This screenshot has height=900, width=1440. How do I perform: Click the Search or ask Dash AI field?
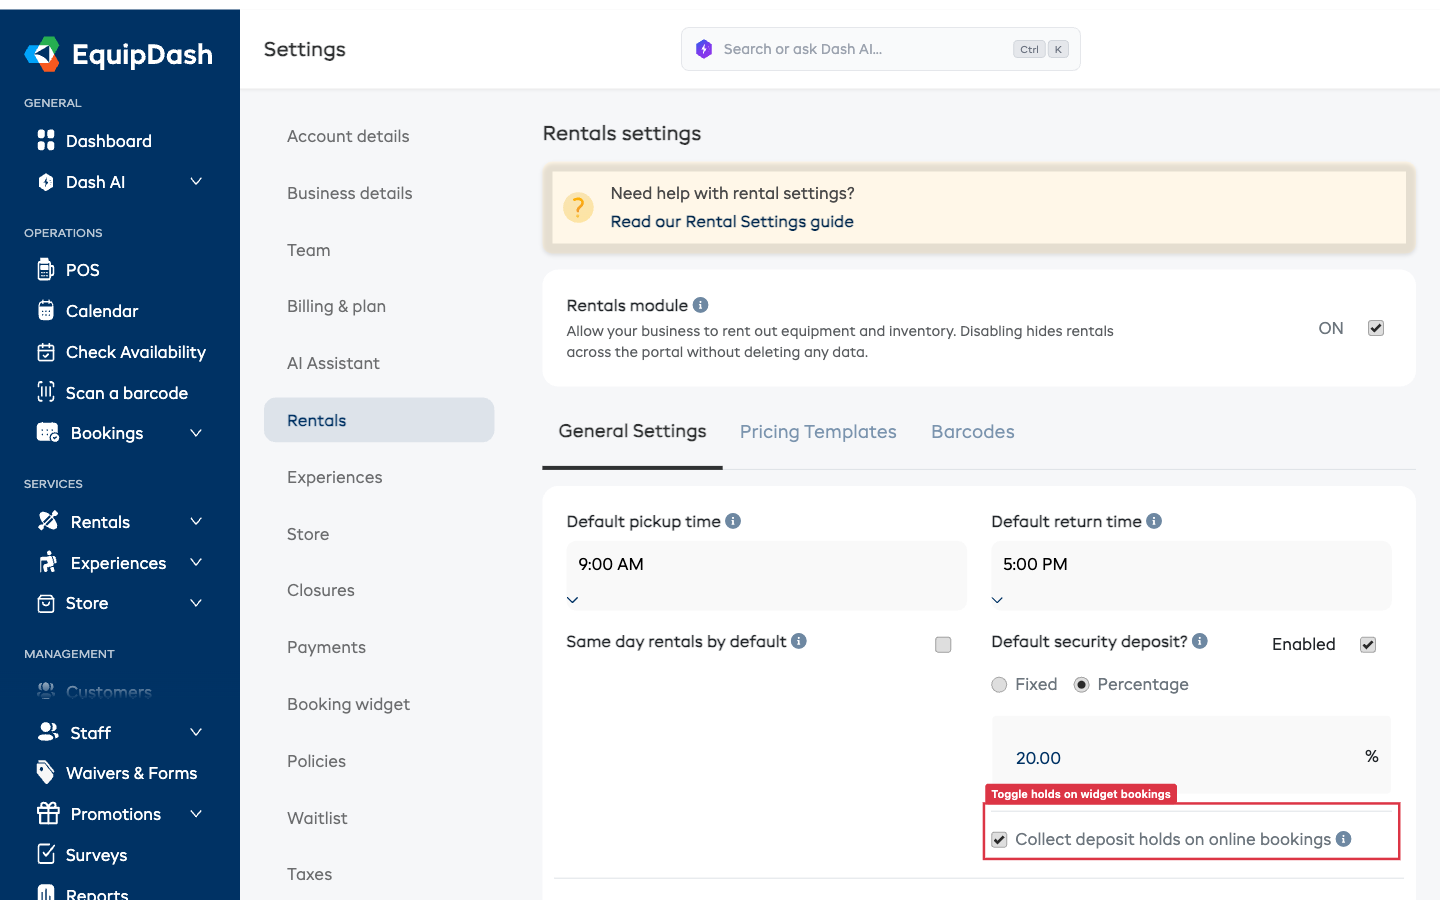[881, 49]
